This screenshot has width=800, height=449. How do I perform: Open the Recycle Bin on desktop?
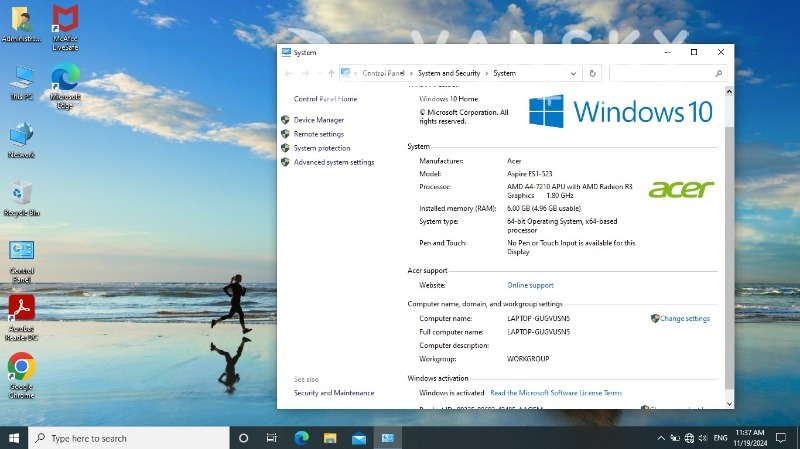click(x=21, y=195)
